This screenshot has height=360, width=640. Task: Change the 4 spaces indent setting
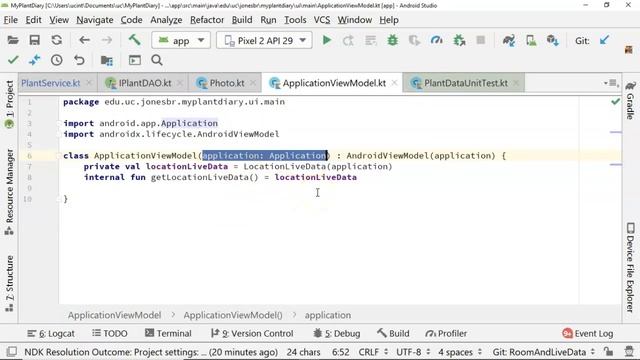point(460,352)
